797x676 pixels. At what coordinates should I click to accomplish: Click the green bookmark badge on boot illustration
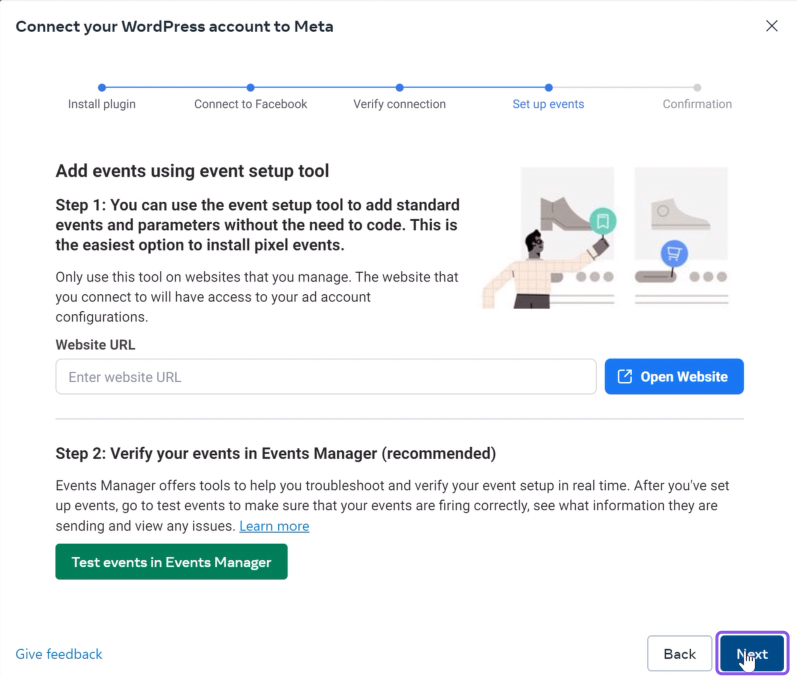tap(602, 221)
